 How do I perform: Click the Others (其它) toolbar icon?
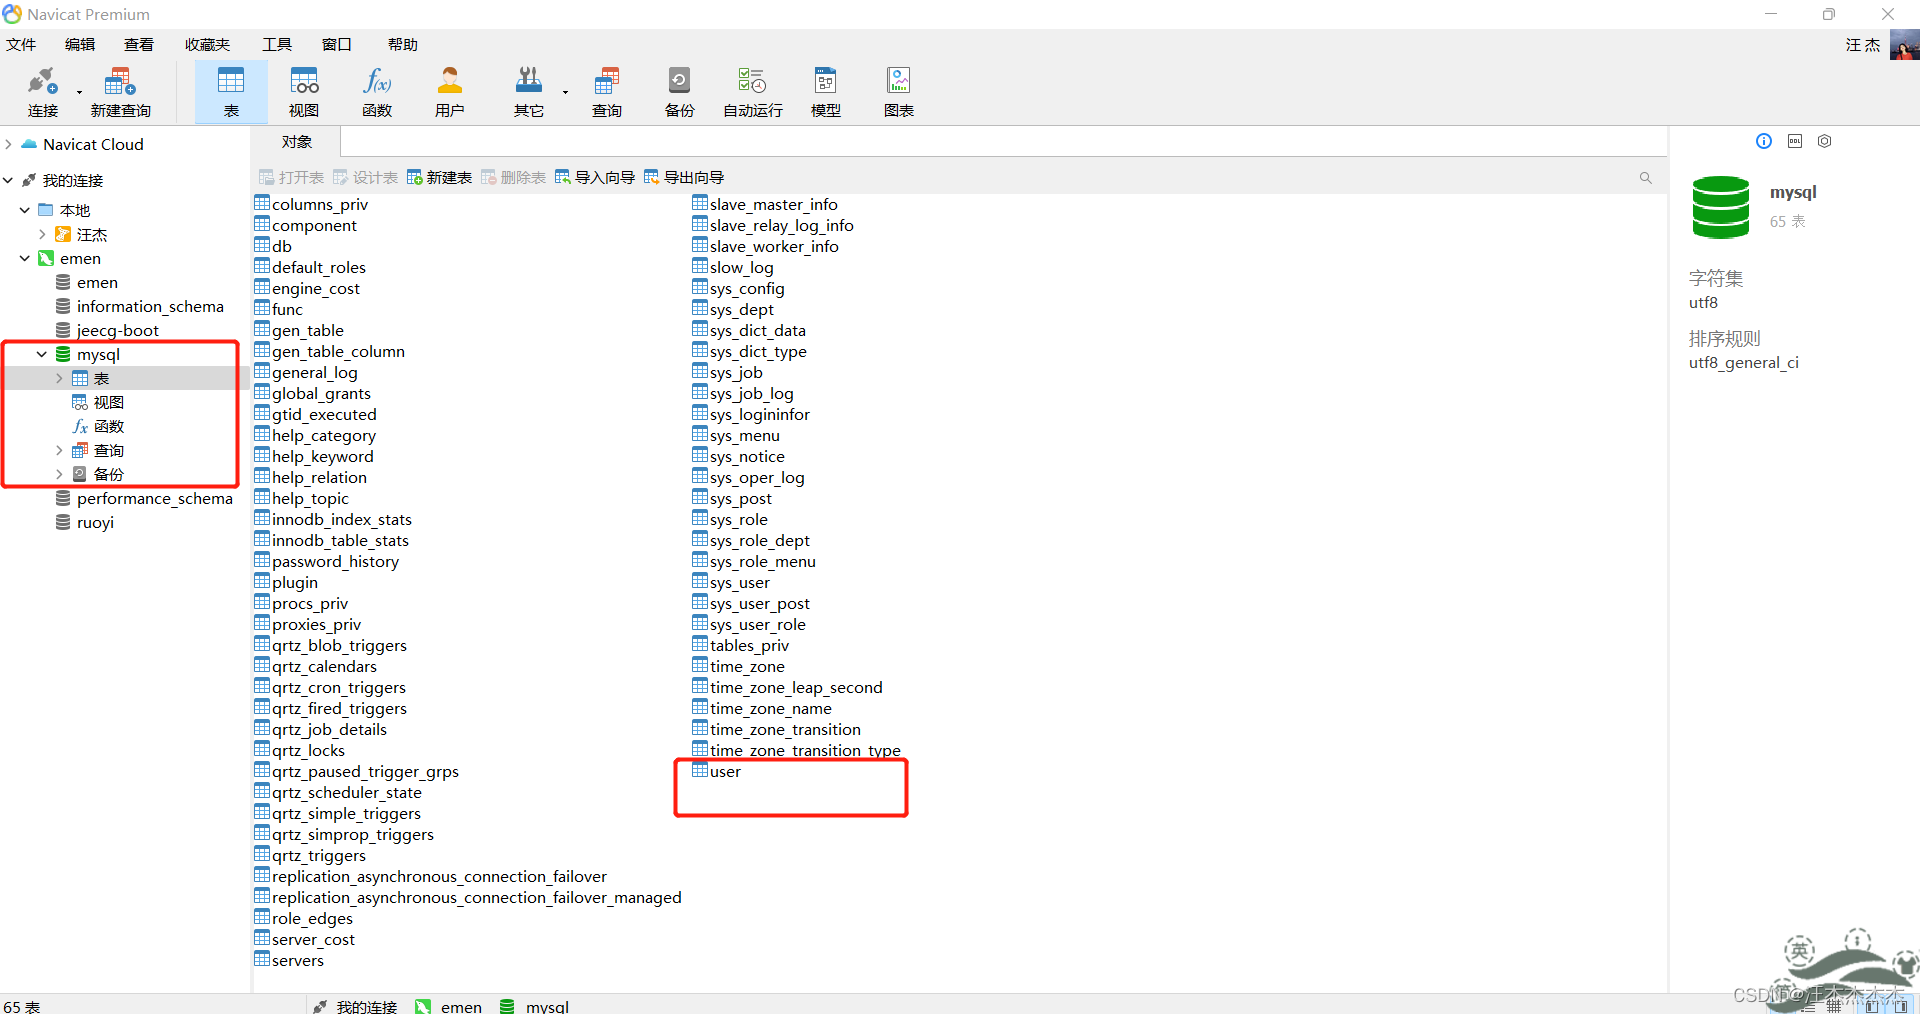tap(529, 81)
